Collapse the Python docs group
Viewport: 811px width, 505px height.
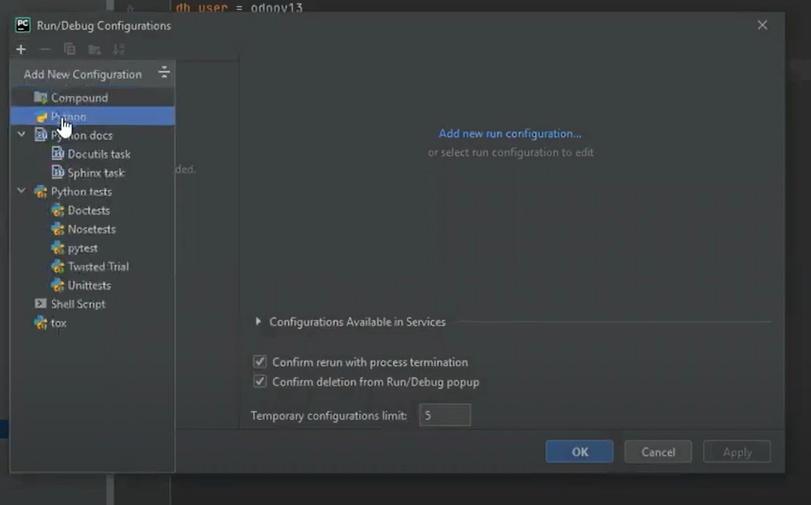coord(22,135)
